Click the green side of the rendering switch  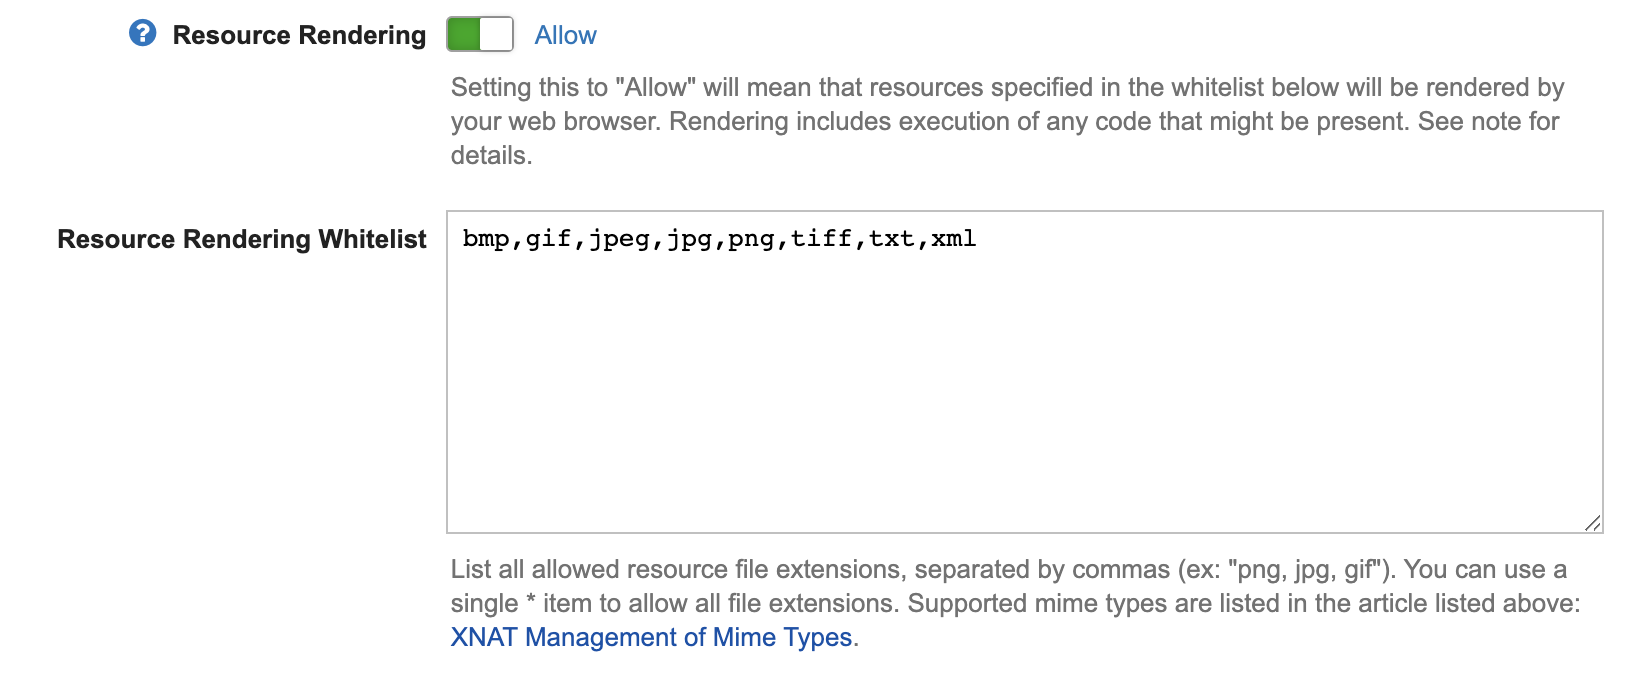click(464, 34)
